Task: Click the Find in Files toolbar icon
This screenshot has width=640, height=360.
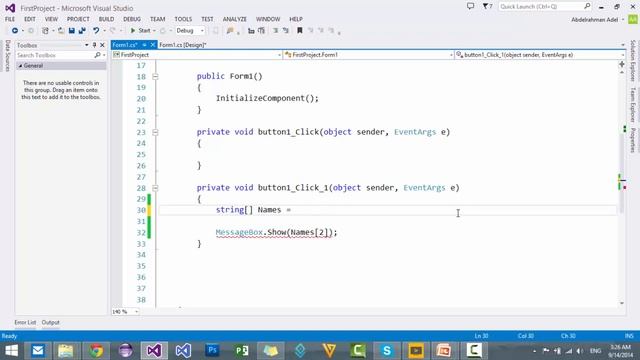Action: point(230,31)
